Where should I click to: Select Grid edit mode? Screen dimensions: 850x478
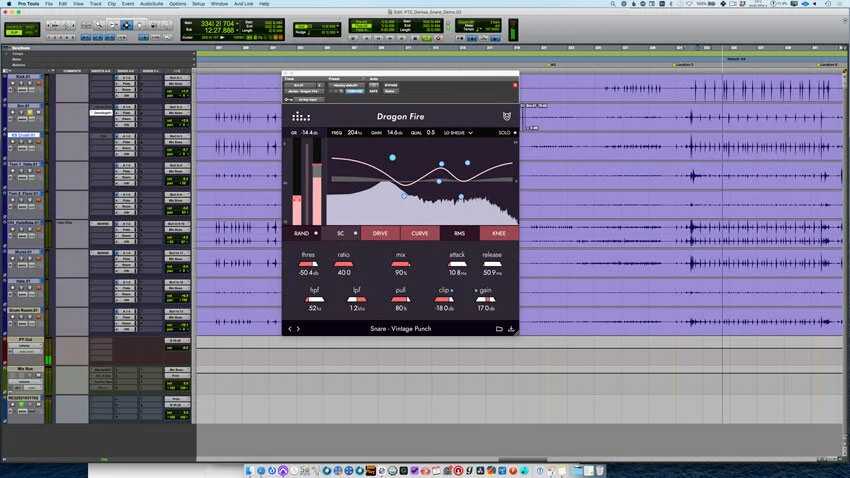[x=29, y=32]
